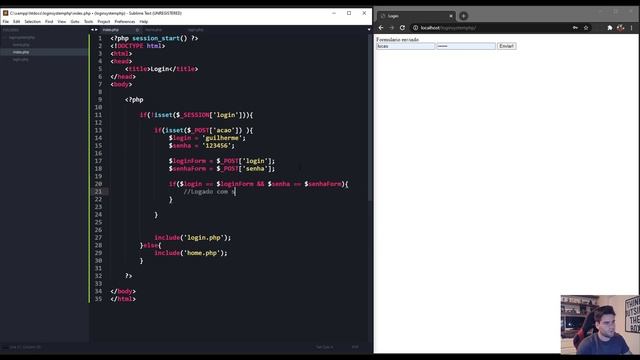This screenshot has width=640, height=360.
Task: Click the login field containing 'lucas'
Action: (405, 46)
